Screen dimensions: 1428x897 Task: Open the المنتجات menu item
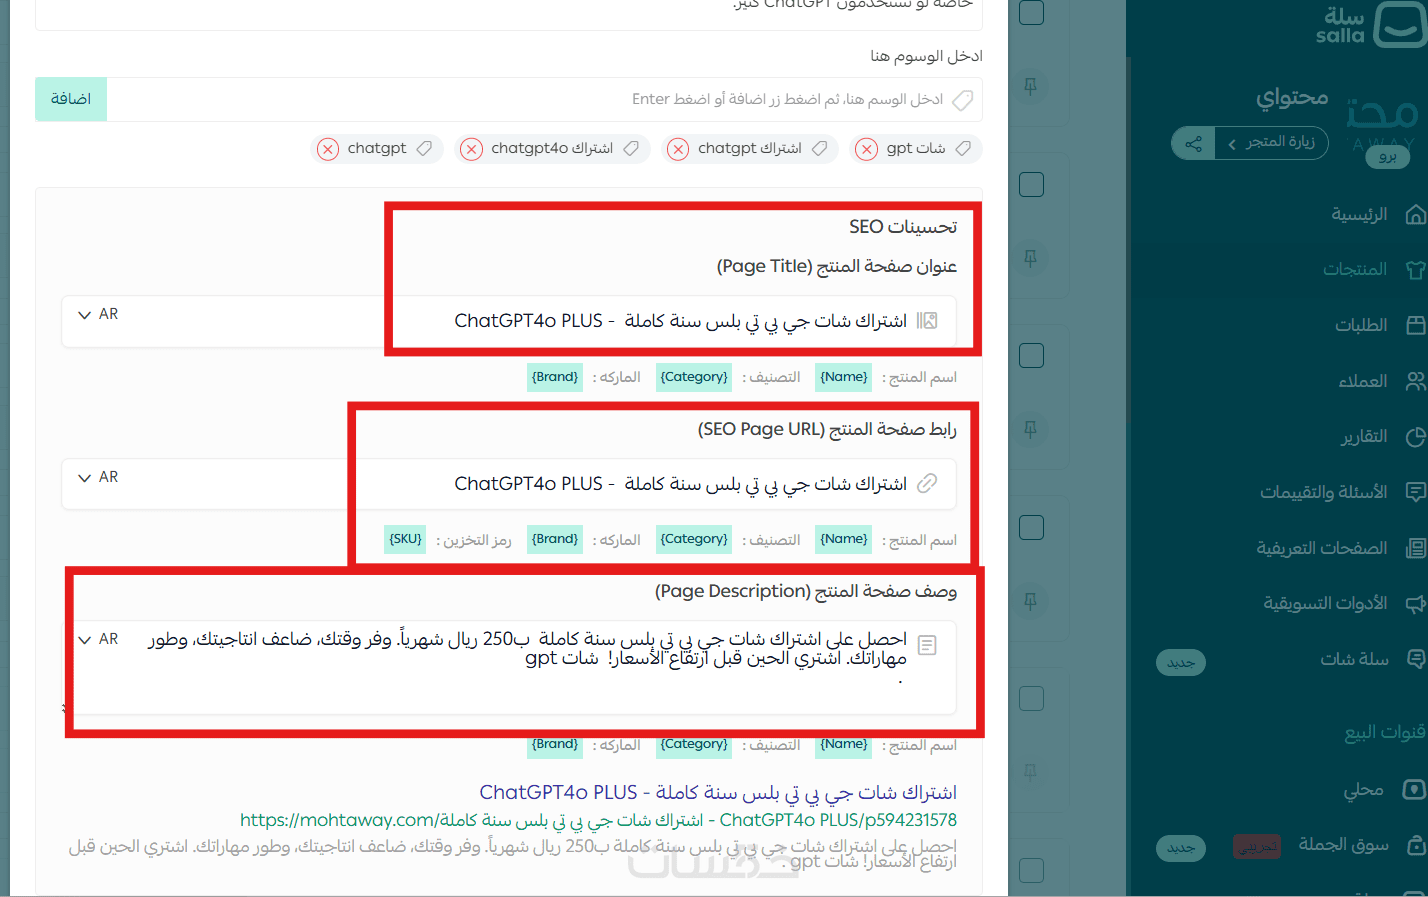(1355, 270)
